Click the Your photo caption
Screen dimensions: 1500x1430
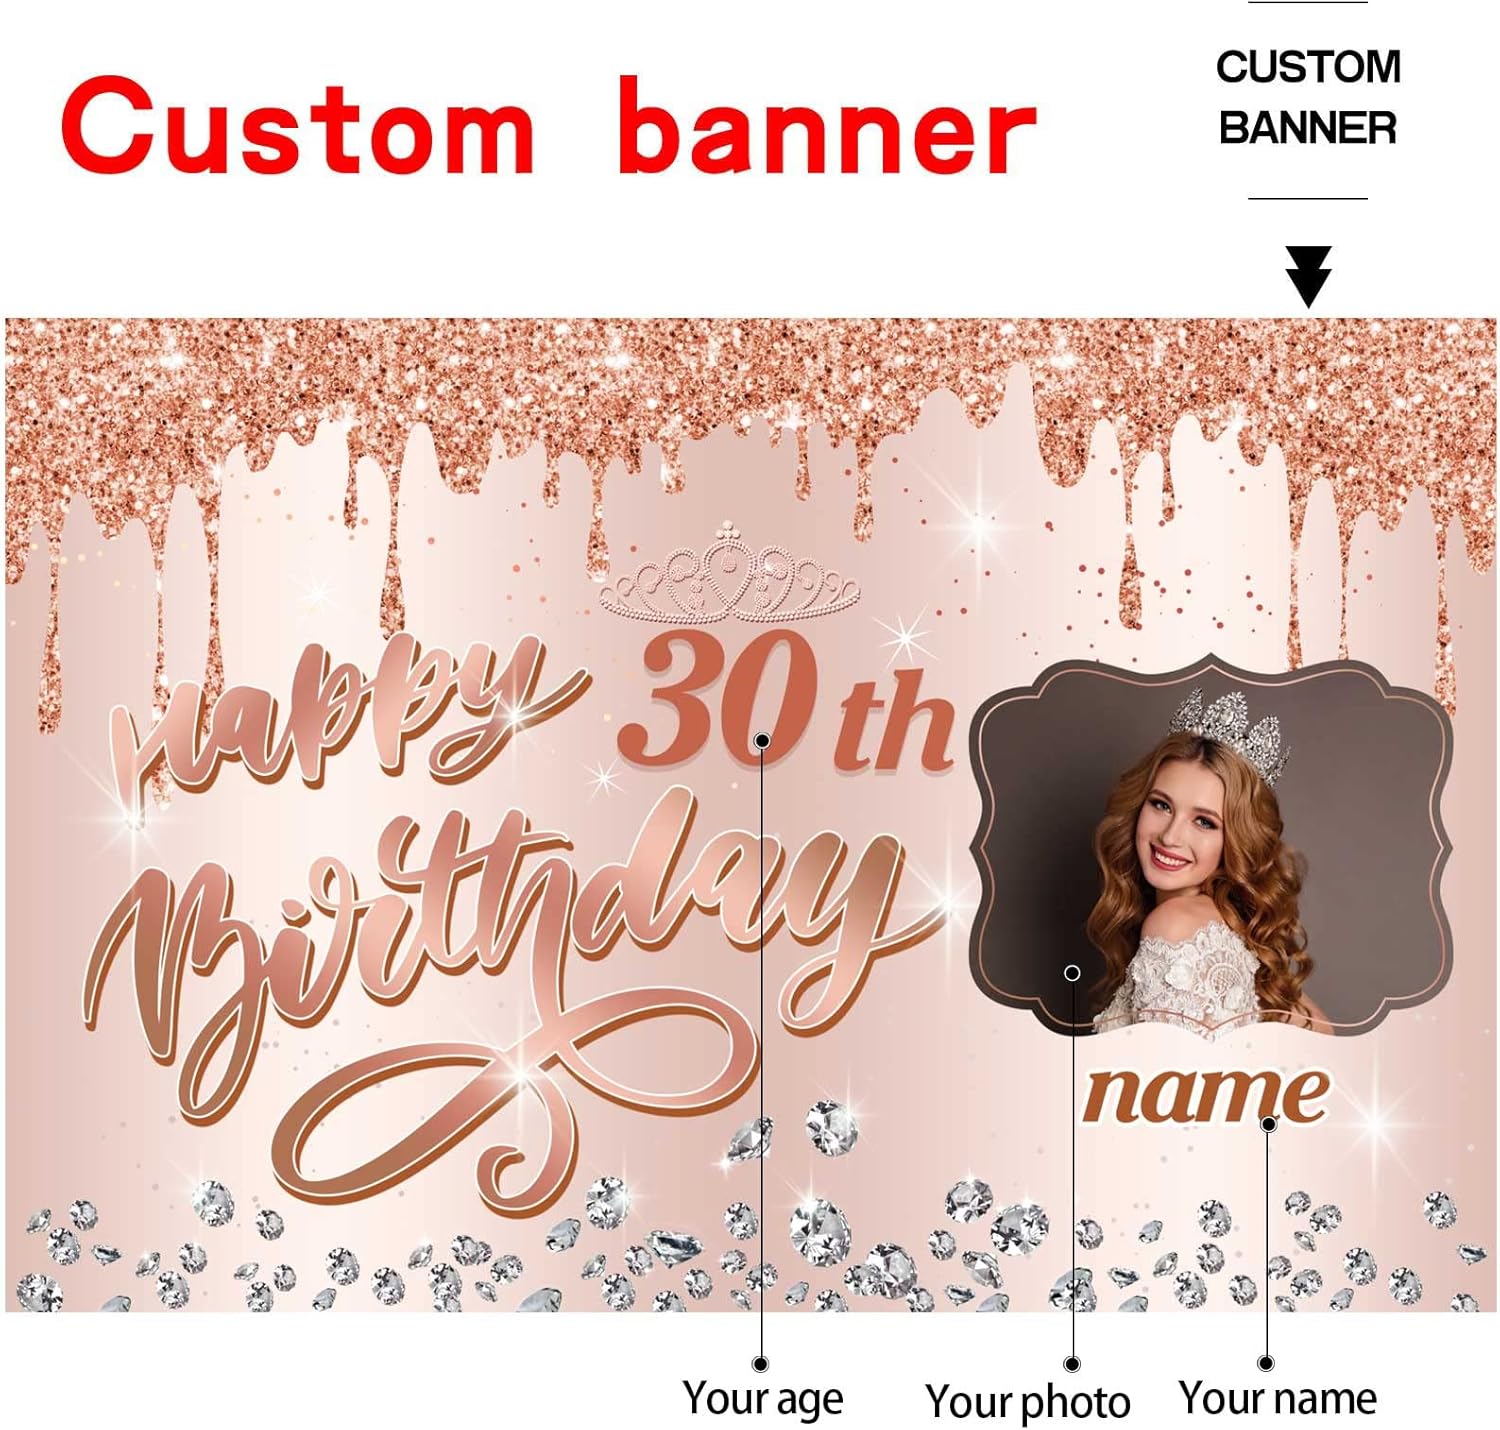coord(1028,1401)
